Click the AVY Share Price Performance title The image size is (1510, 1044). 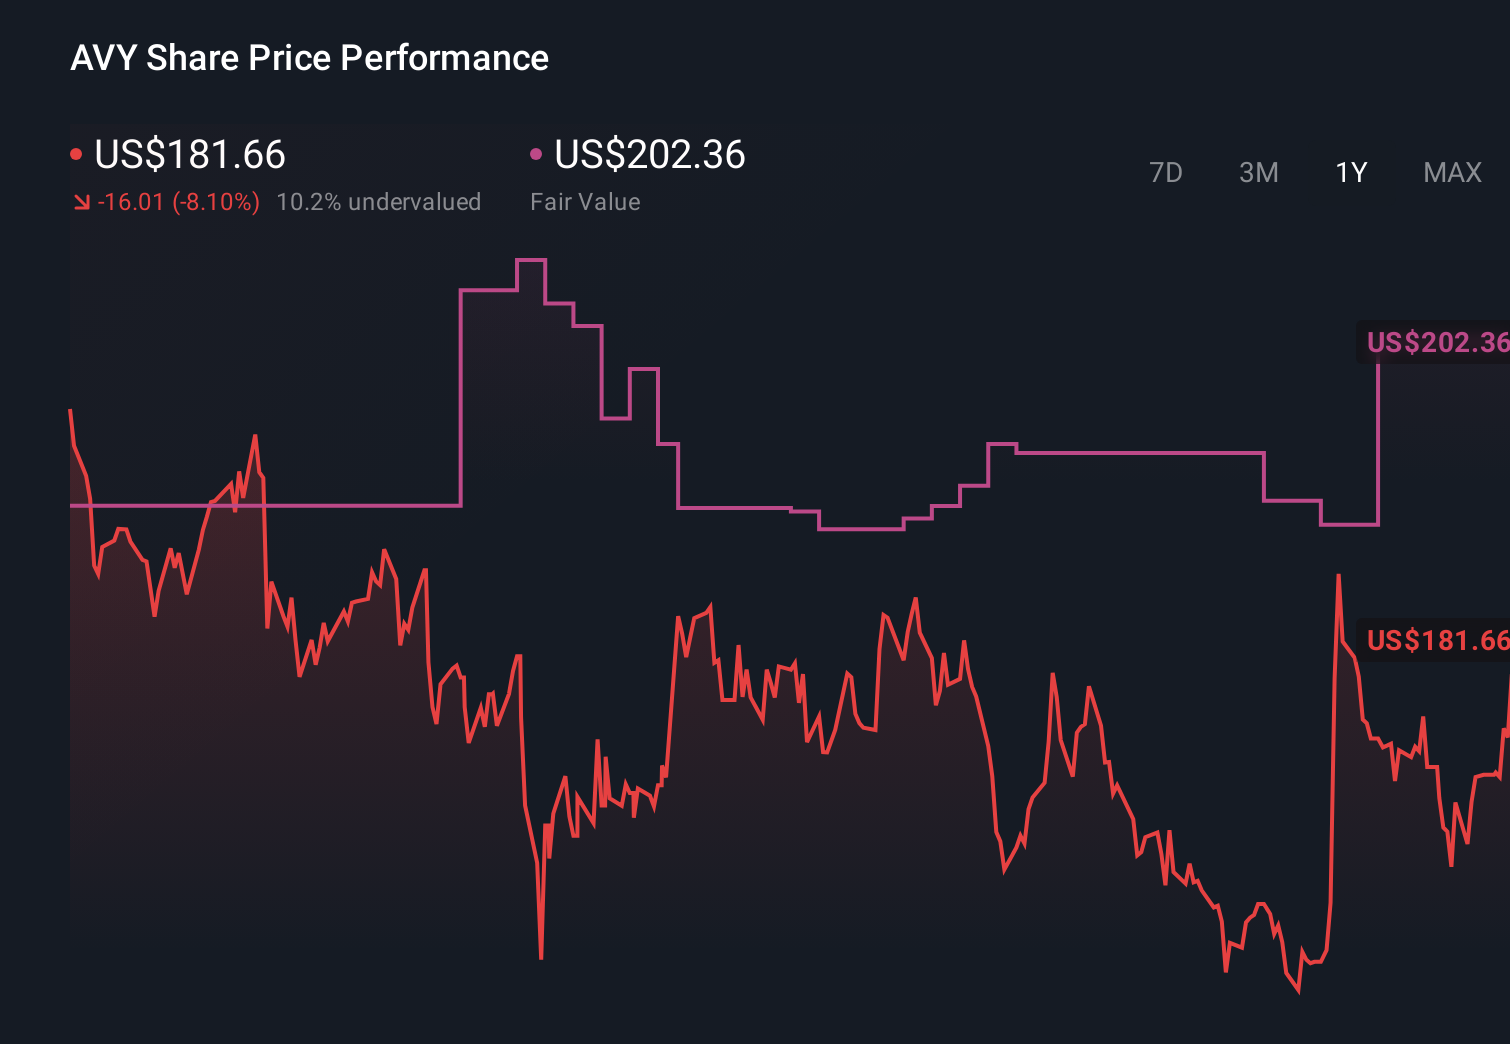coord(310,58)
